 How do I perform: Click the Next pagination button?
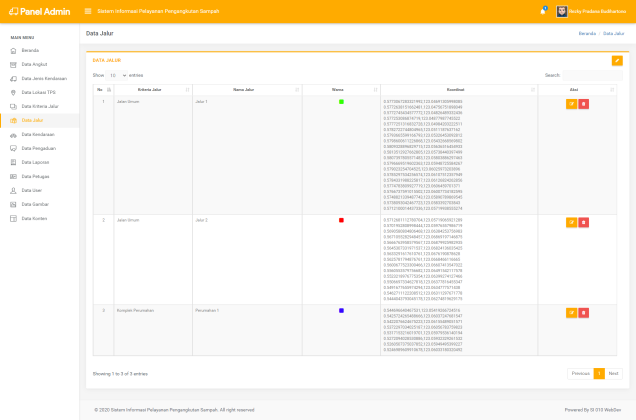(x=614, y=373)
